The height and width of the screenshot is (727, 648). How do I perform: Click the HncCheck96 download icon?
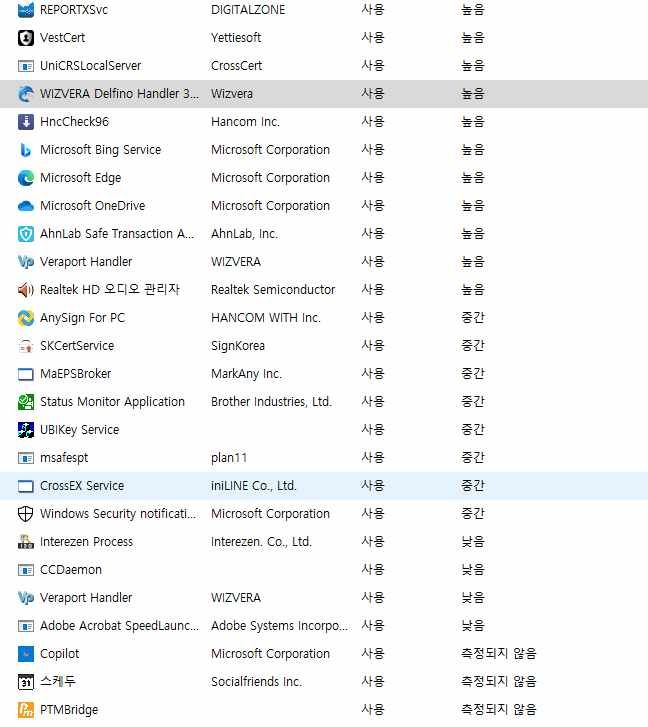tap(26, 122)
